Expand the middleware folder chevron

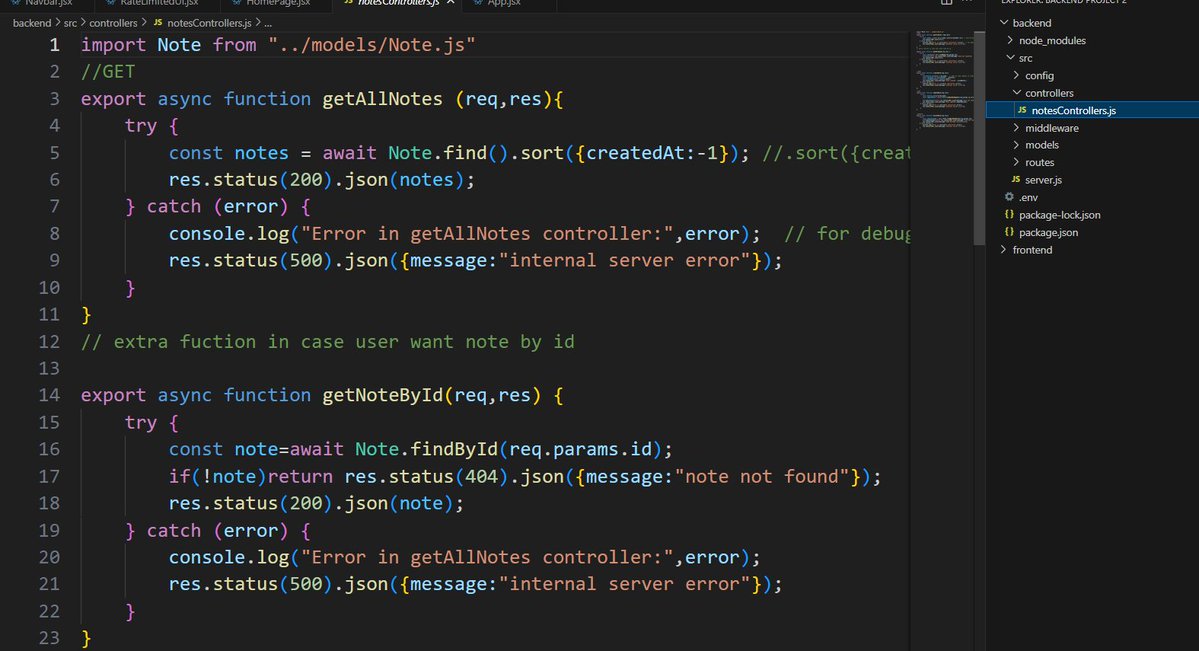tap(1016, 128)
